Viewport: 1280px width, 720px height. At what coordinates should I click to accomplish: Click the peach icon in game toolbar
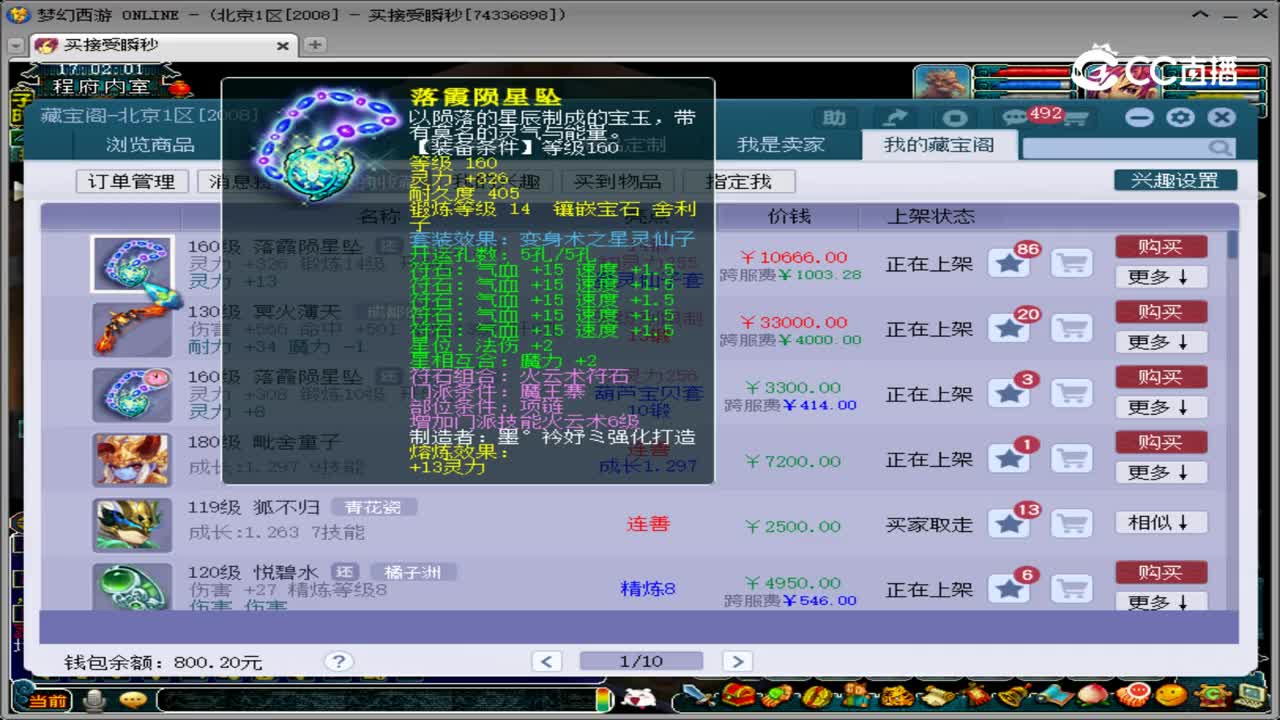[x=1092, y=695]
